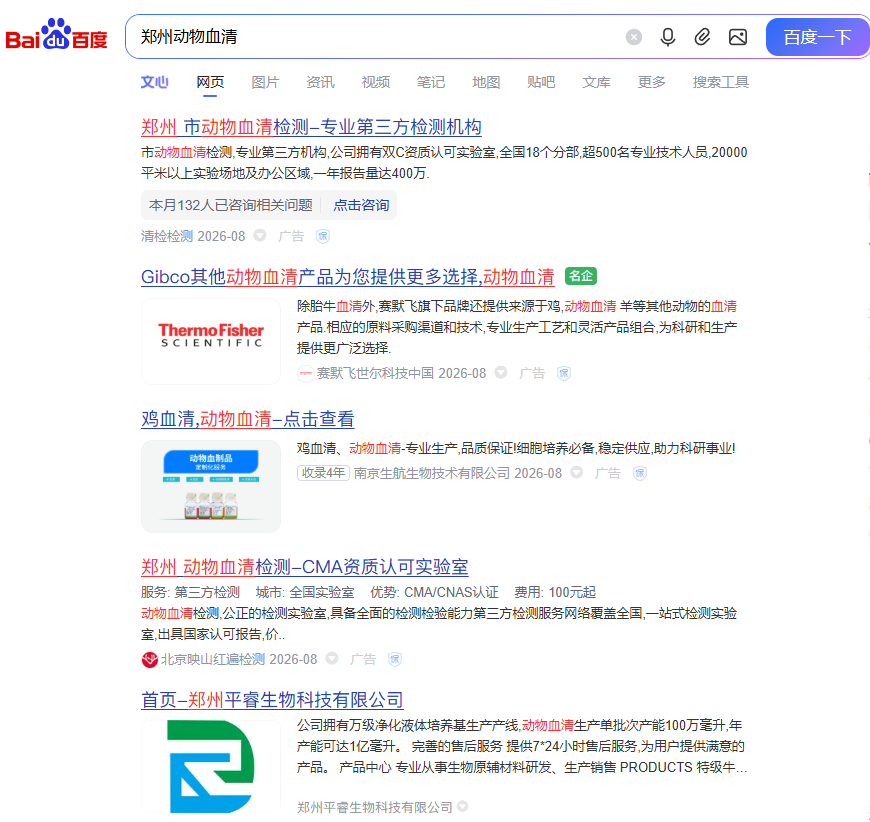Click 郑州平睿生物科技有限公司 source text
870x822 pixels.
[x=375, y=807]
